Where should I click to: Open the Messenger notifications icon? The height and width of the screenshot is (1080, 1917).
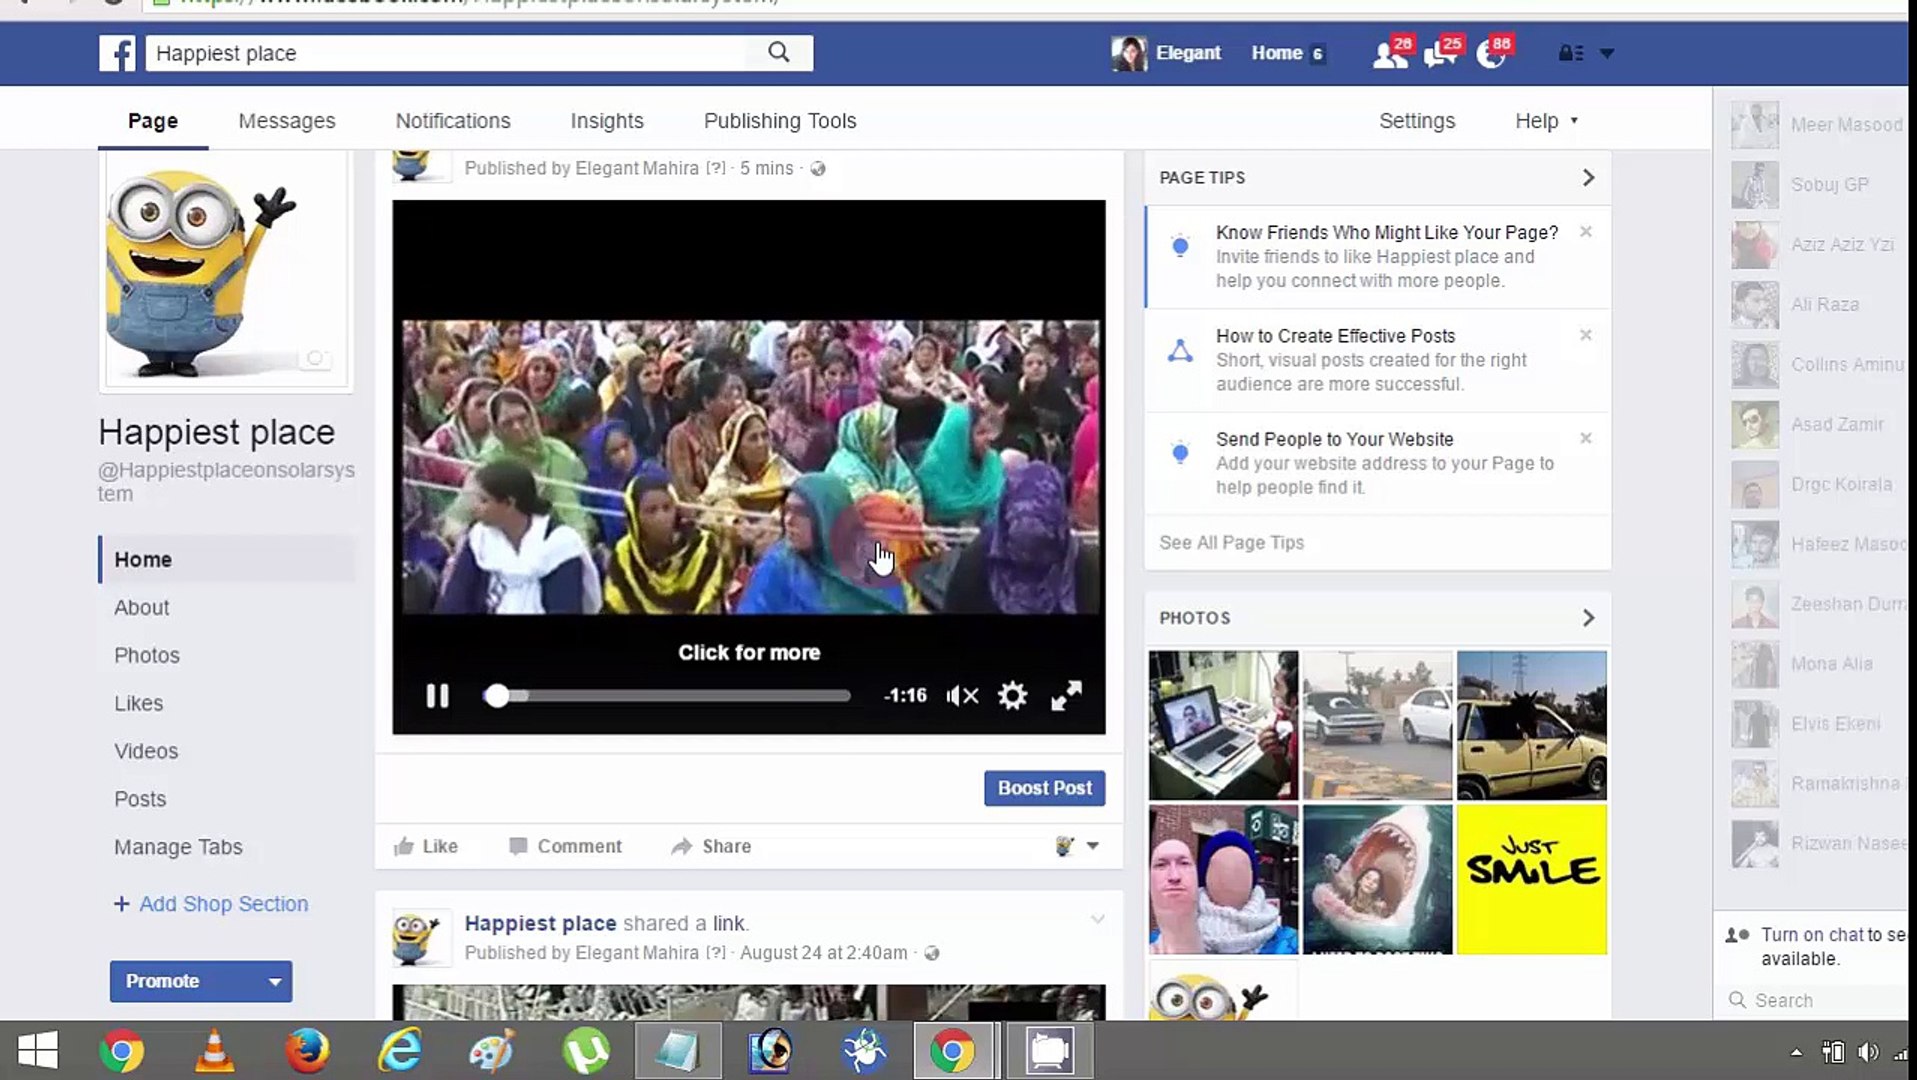1441,53
